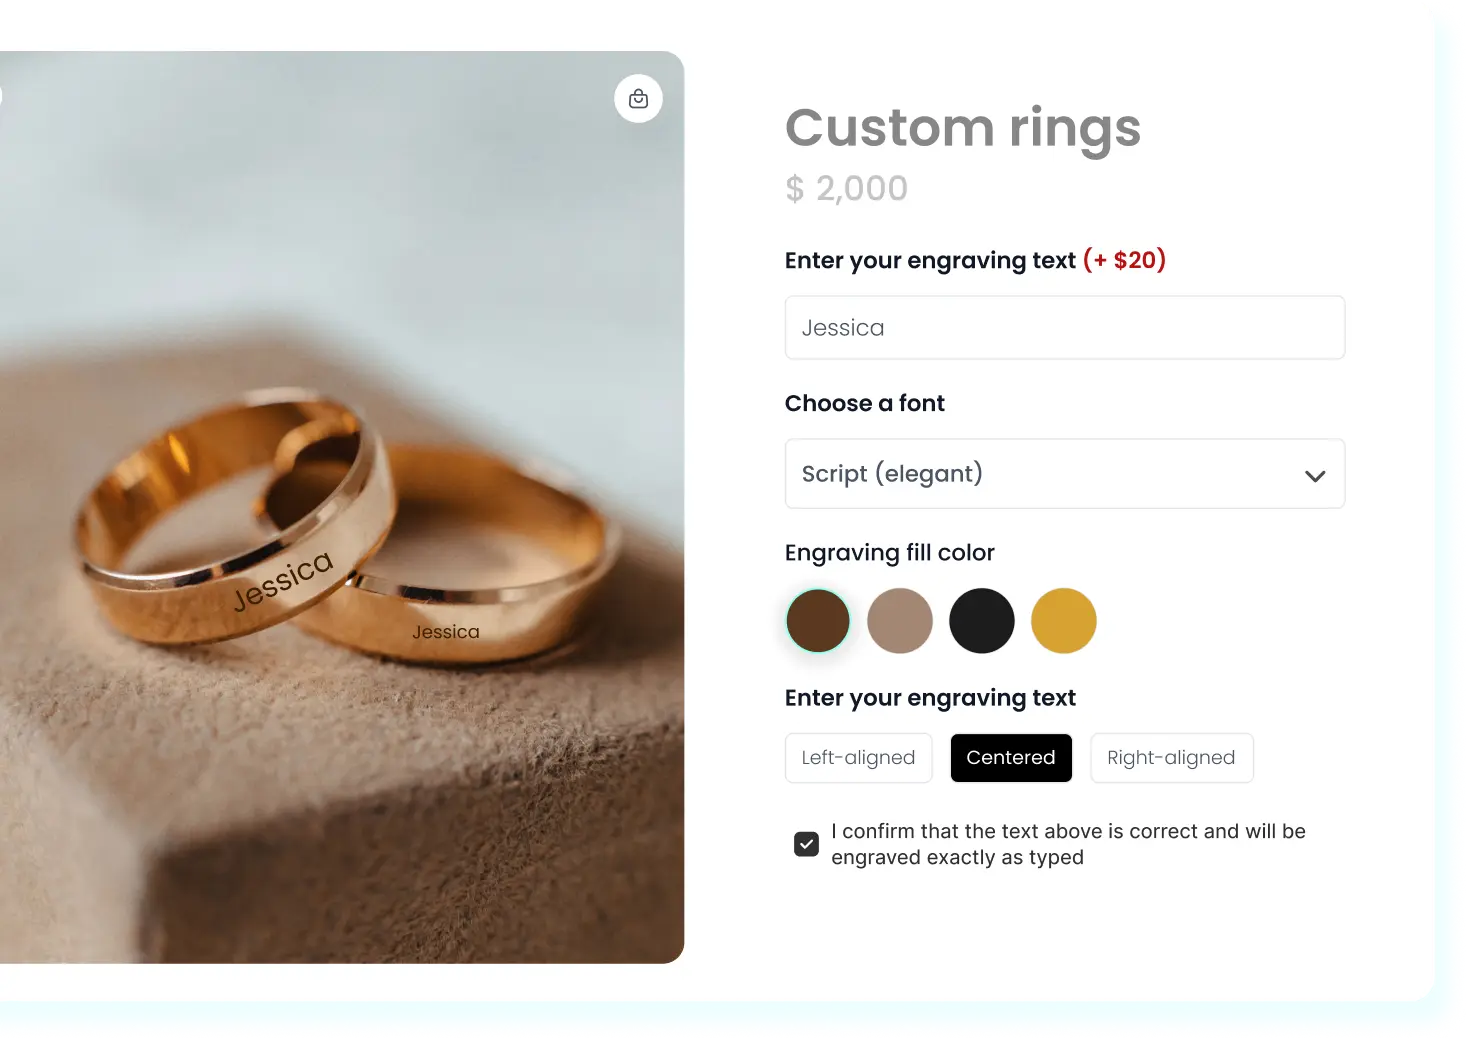Select the gold engraving fill color
1467x1039 pixels.
click(1064, 621)
